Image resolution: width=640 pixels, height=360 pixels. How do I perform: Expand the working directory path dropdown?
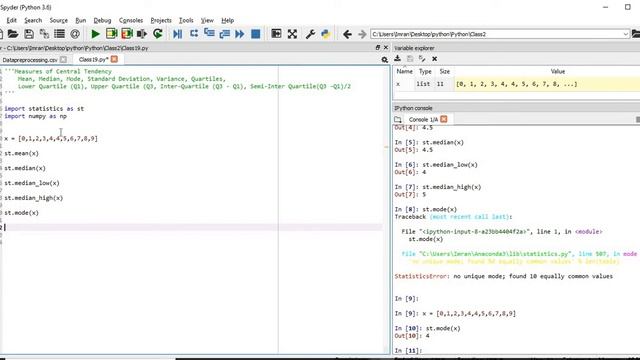pos(626,34)
